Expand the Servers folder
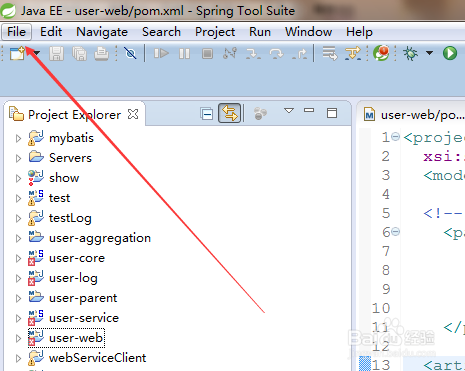The height and width of the screenshot is (371, 465). pos(18,158)
